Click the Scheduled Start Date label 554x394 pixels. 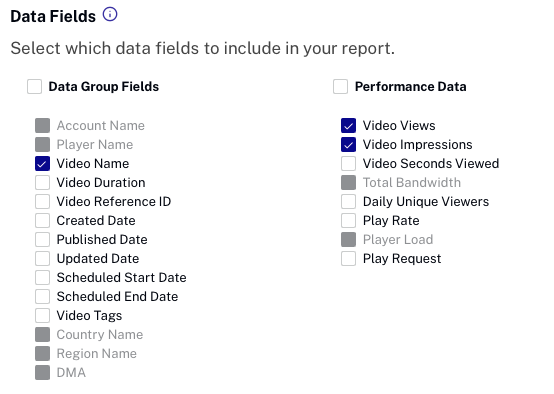click(x=122, y=278)
